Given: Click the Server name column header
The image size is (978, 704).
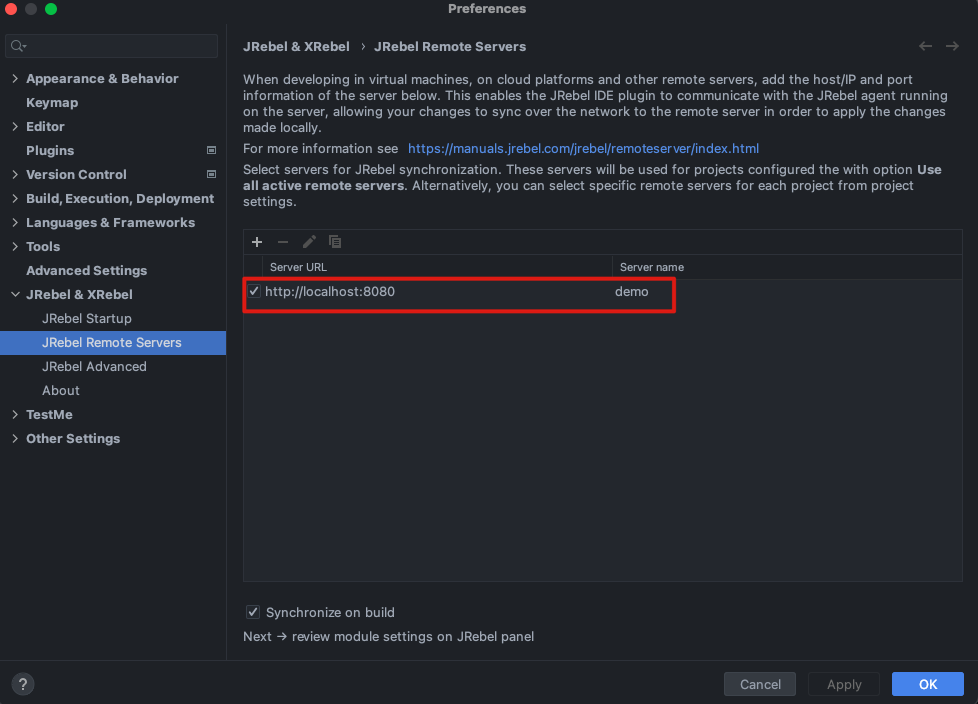Looking at the screenshot, I should click(x=787, y=267).
